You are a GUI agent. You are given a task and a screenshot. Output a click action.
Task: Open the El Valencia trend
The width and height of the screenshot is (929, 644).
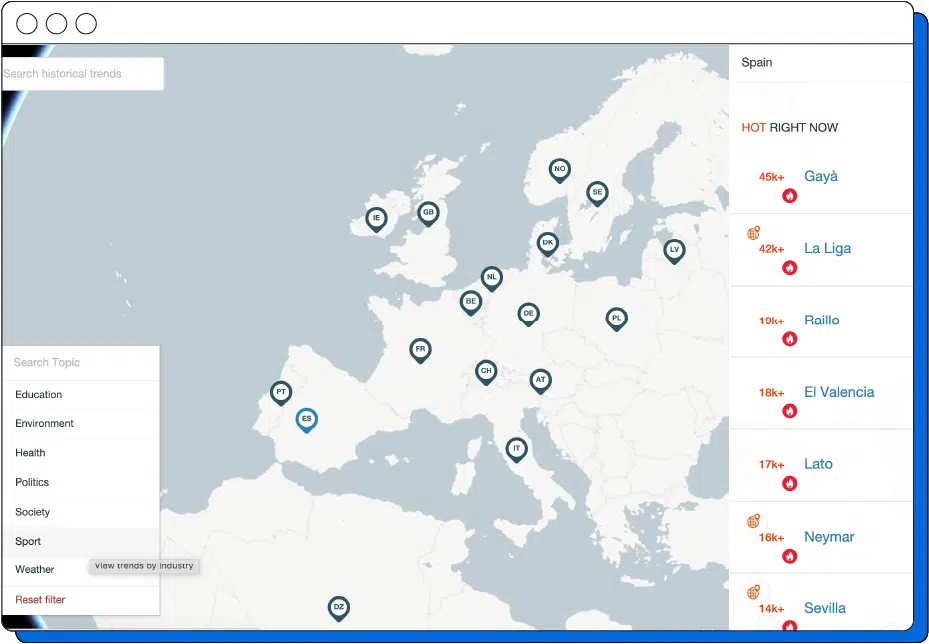pos(838,392)
